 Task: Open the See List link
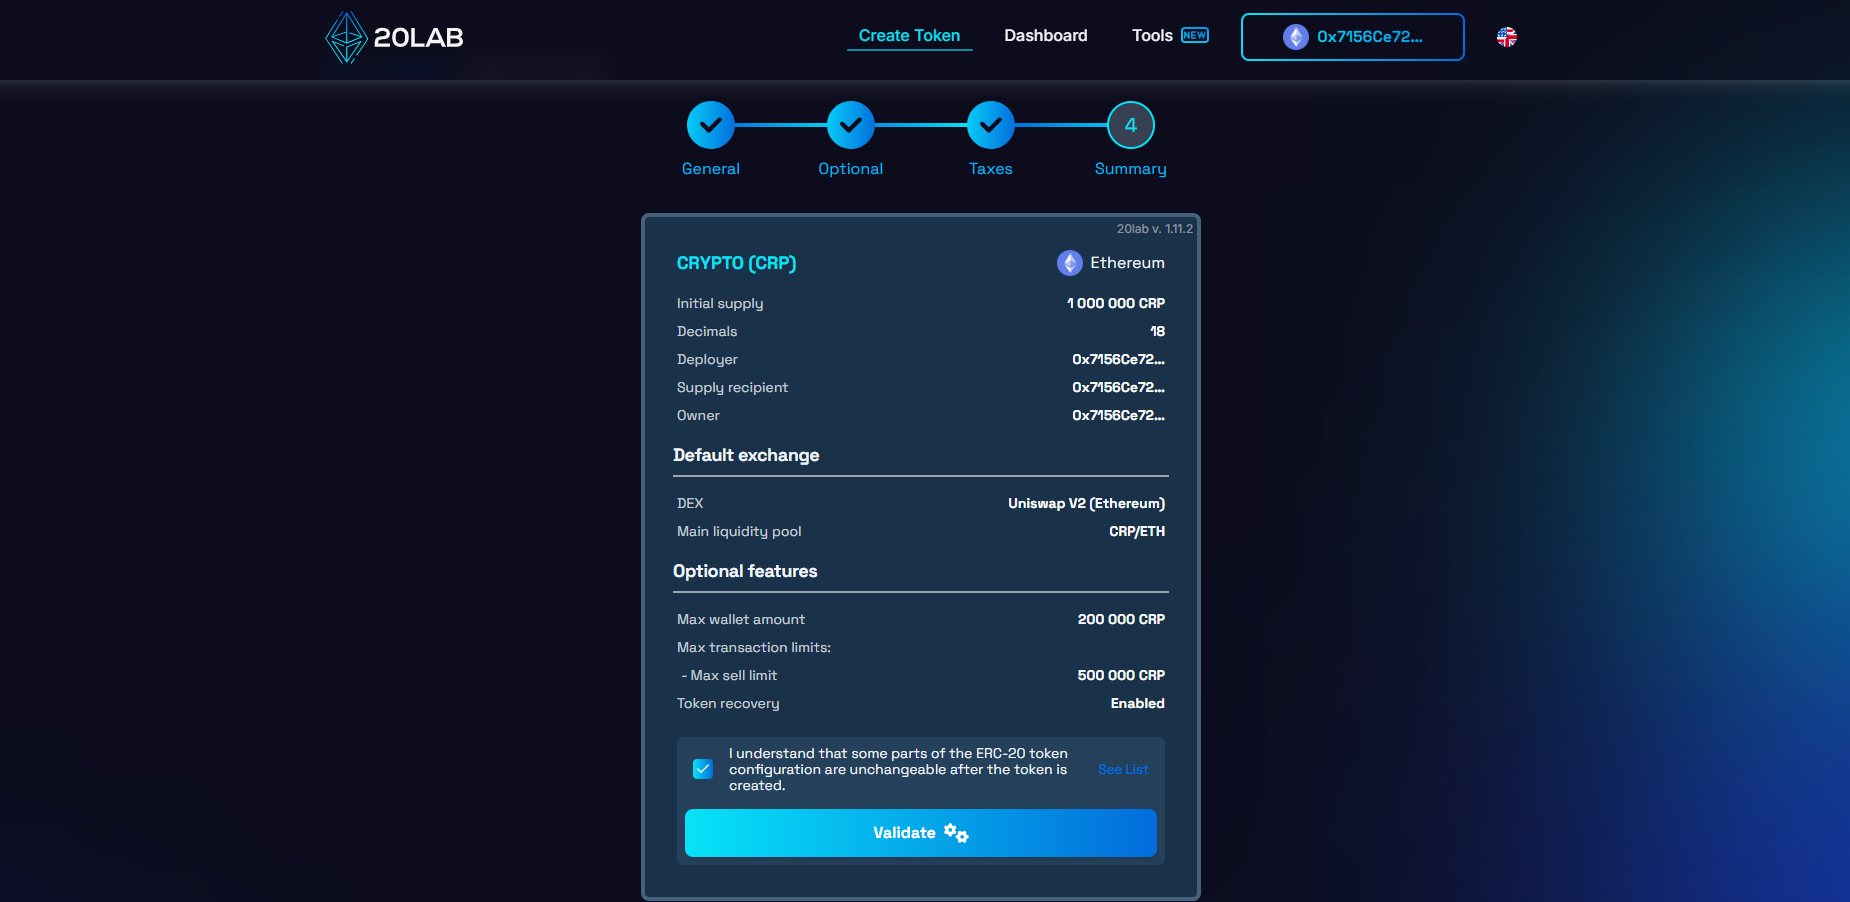click(1123, 769)
